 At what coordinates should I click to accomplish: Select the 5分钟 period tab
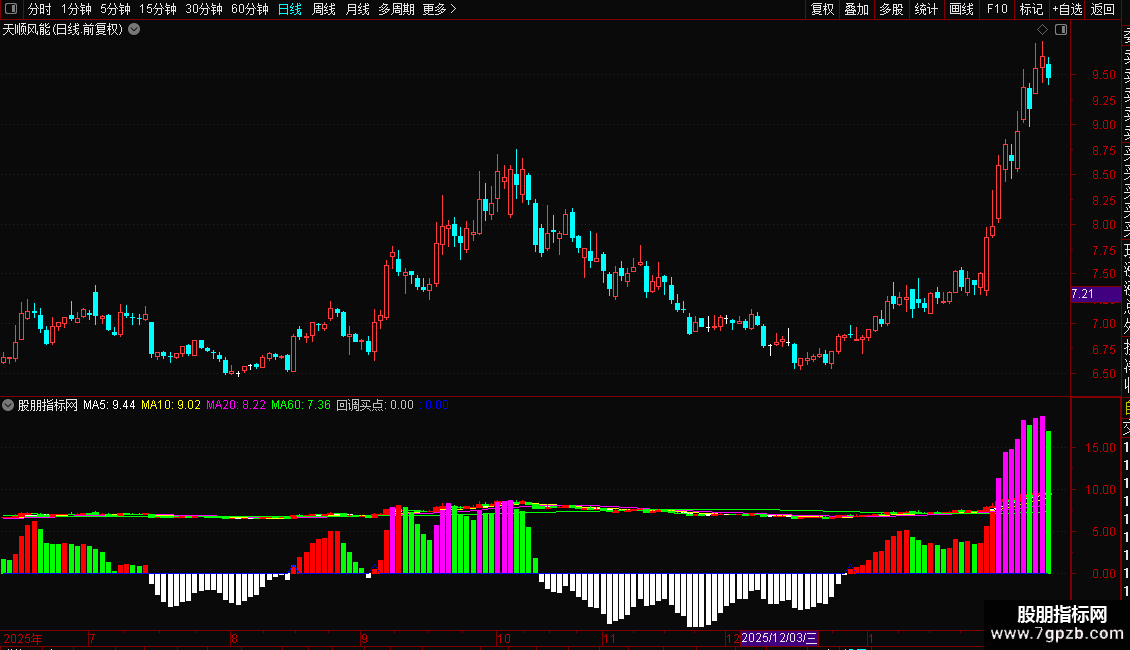click(x=115, y=9)
